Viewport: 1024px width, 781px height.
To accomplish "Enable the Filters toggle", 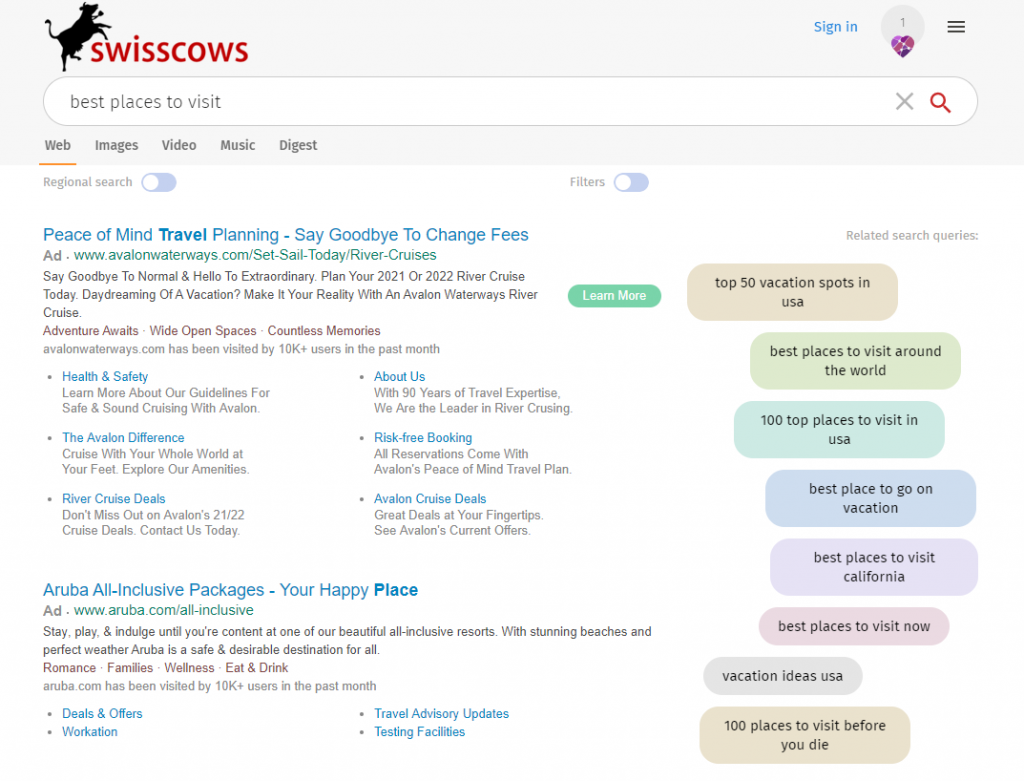I will pyautogui.click(x=631, y=182).
